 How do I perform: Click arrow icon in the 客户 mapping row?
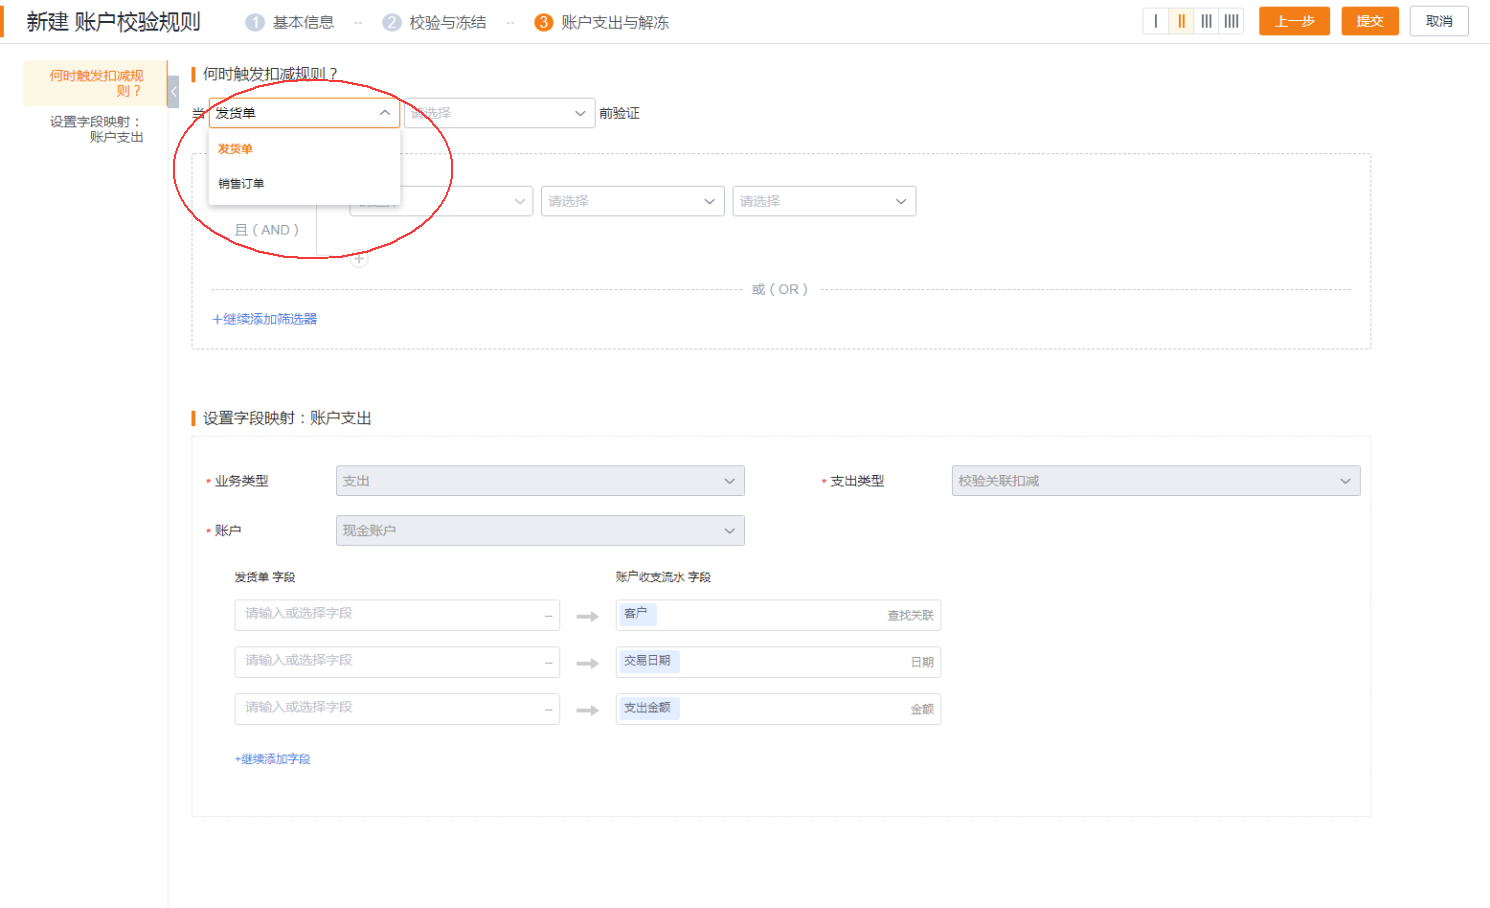[587, 616]
